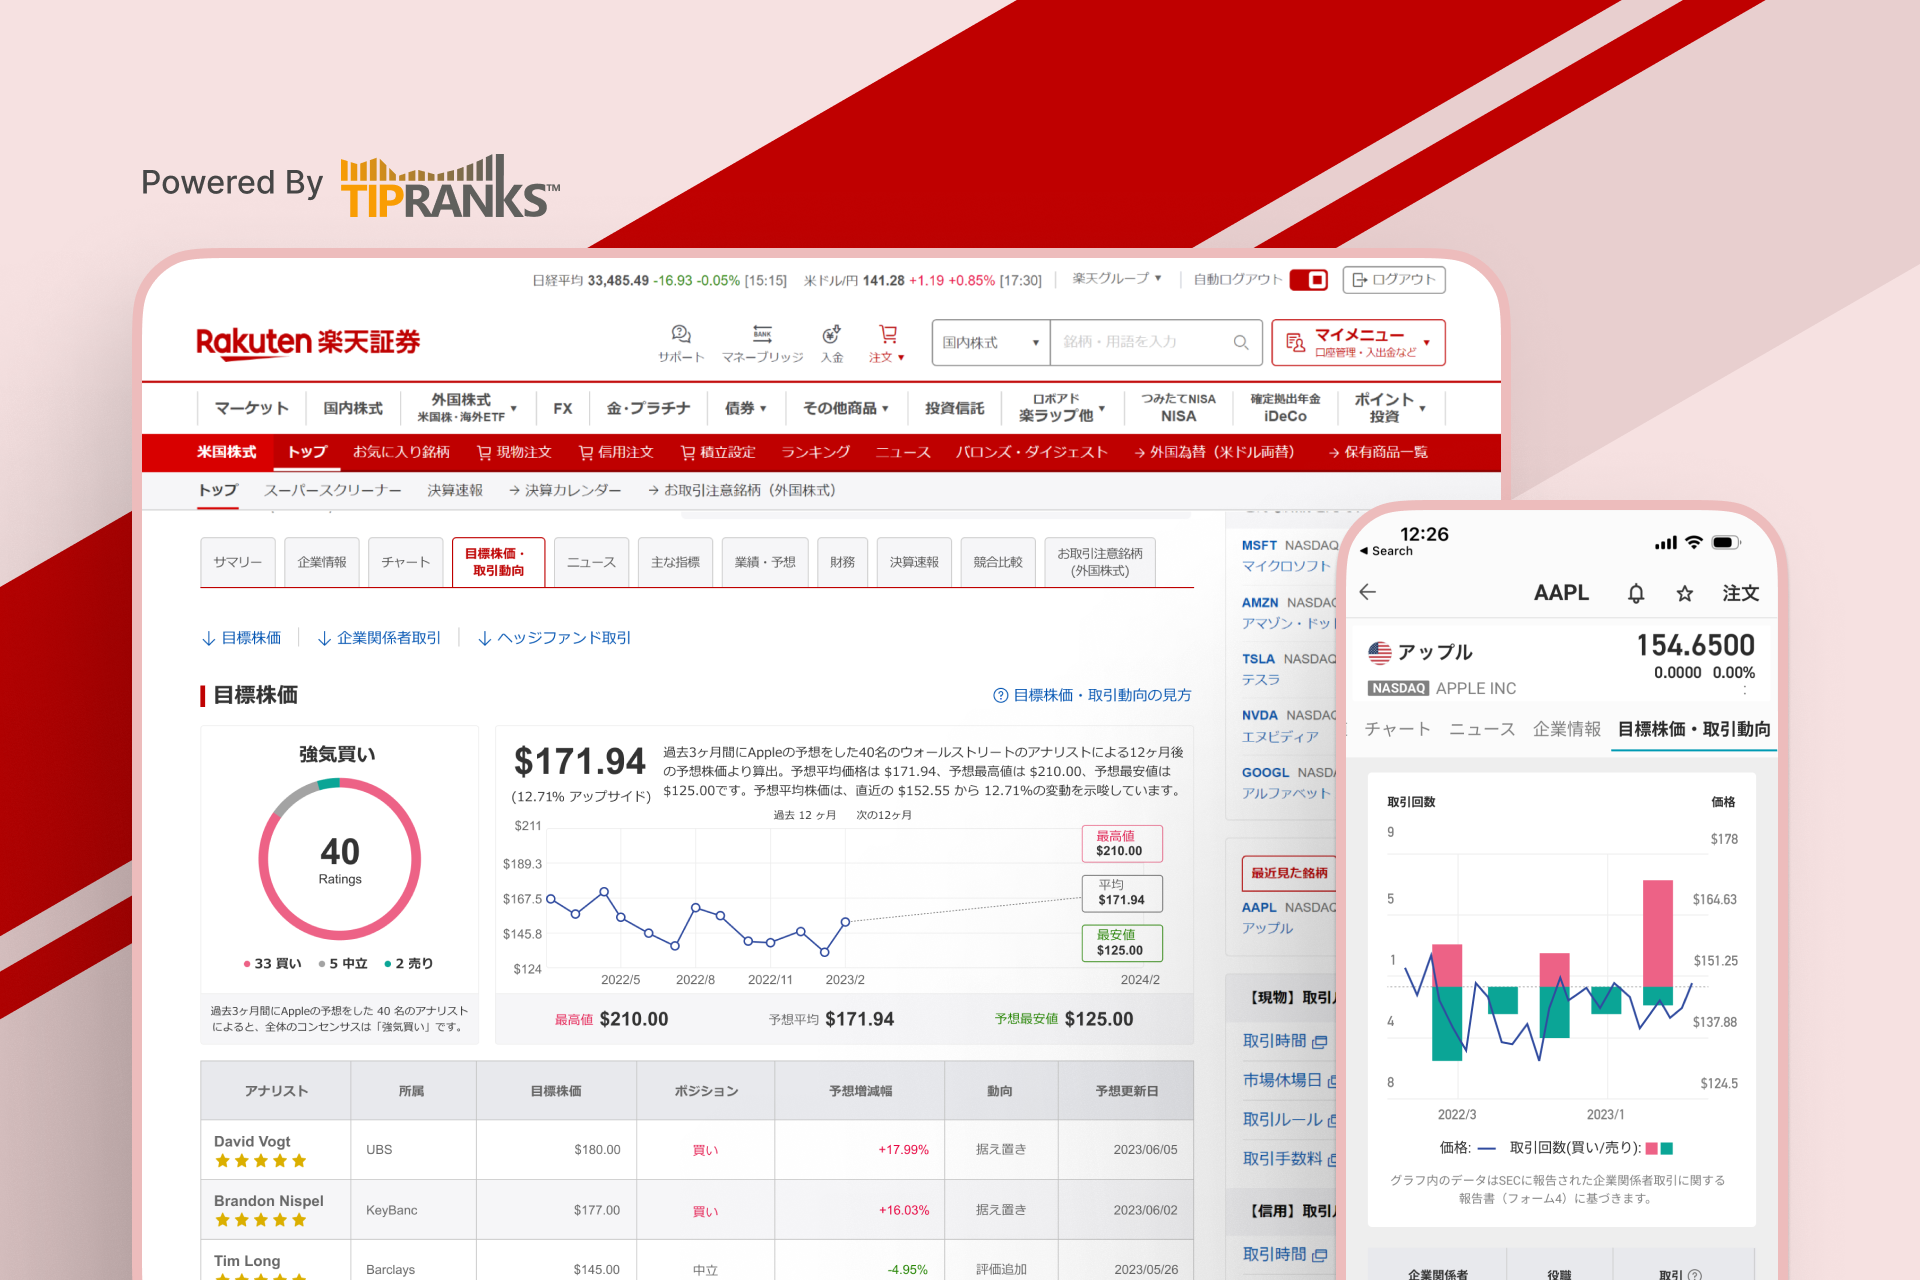This screenshot has height=1280, width=1920.
Task: Click the Money Bridge bank icon
Action: click(x=762, y=335)
